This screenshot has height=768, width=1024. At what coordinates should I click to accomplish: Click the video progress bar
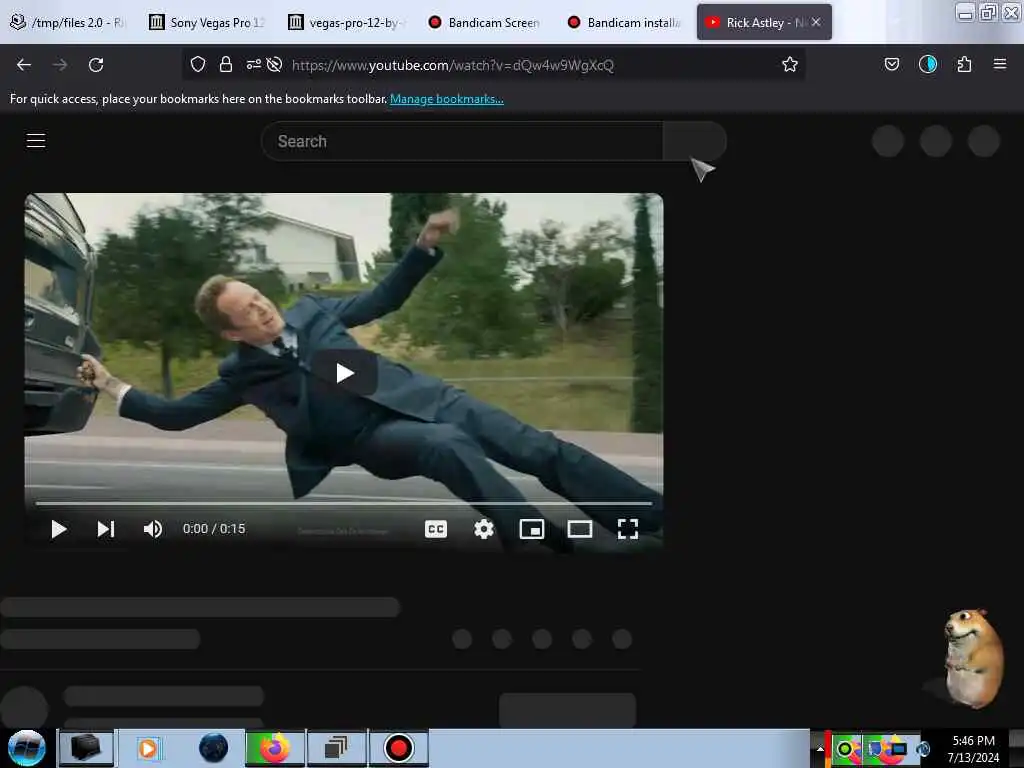(344, 504)
